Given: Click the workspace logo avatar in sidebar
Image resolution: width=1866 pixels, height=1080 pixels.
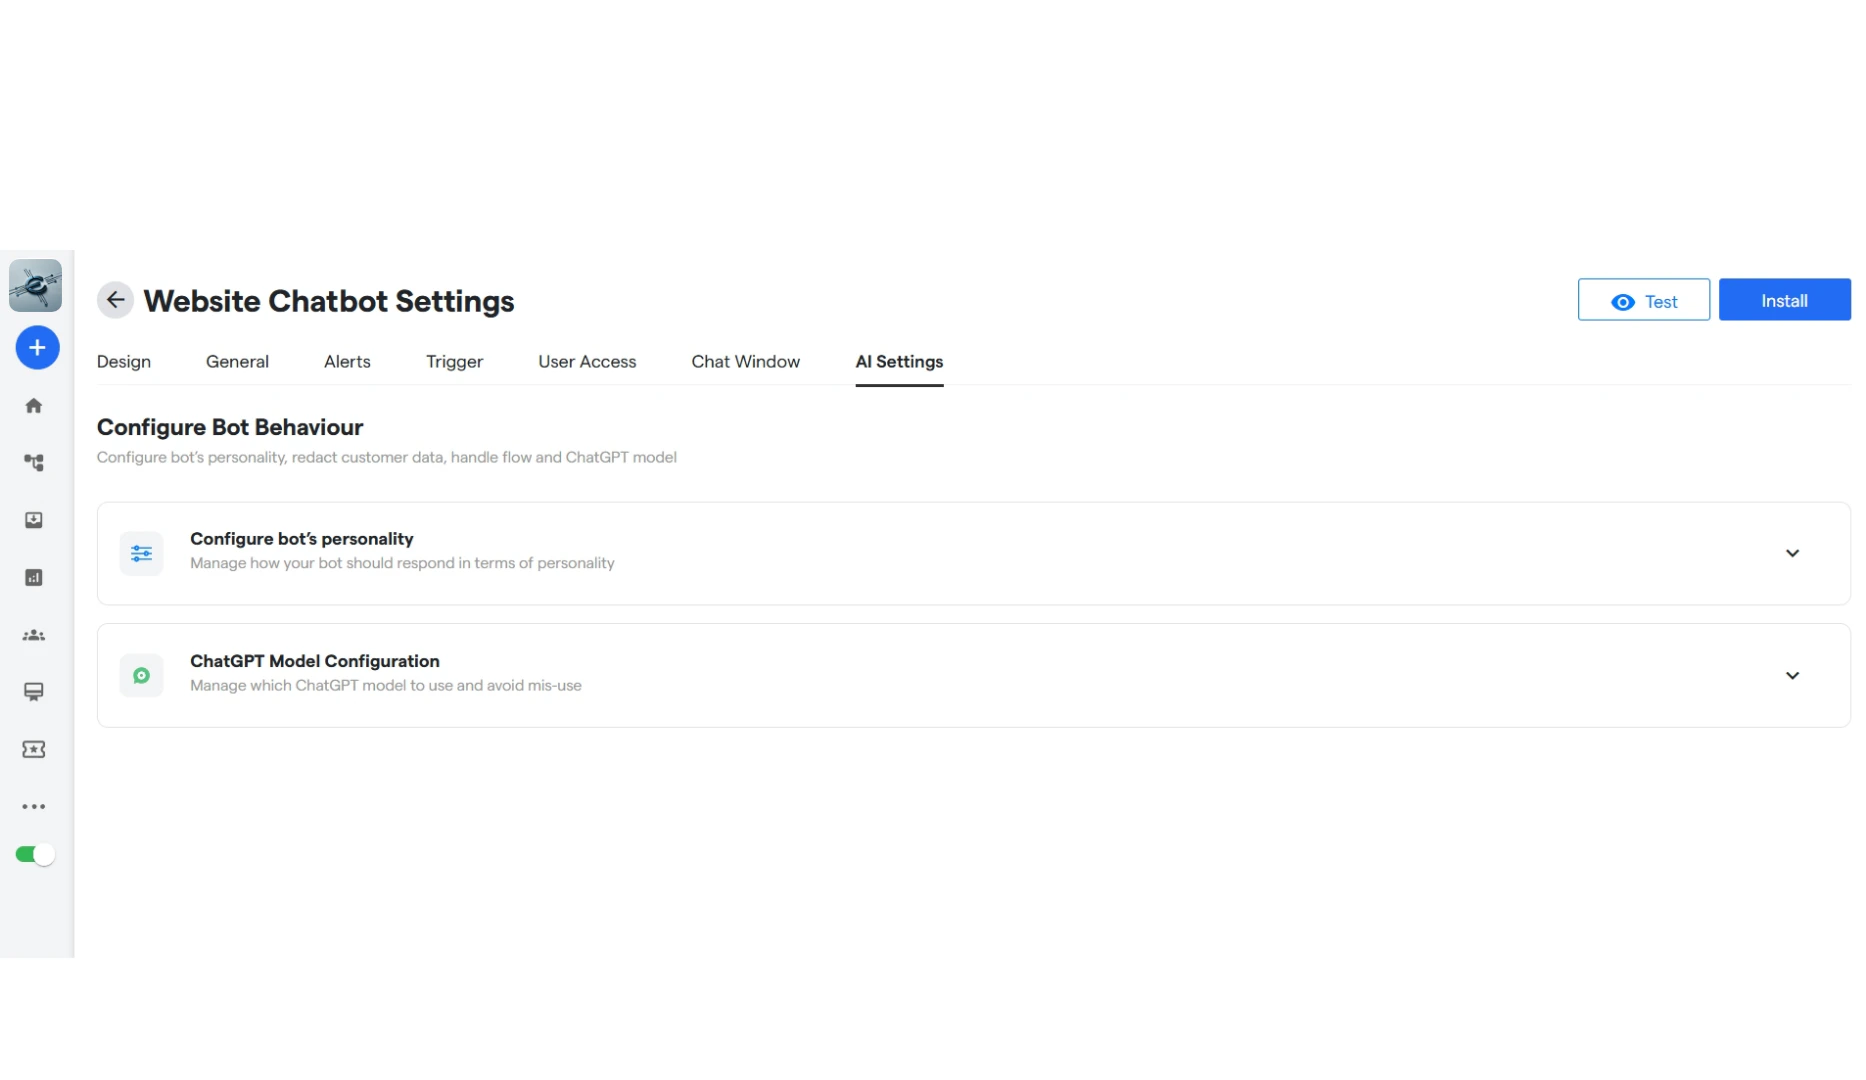Looking at the screenshot, I should click(35, 286).
